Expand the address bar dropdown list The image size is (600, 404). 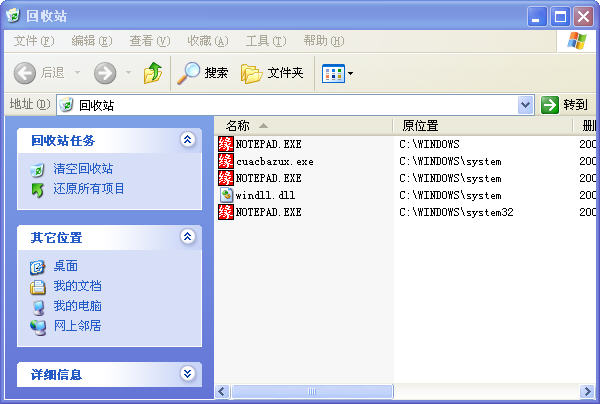coord(525,104)
